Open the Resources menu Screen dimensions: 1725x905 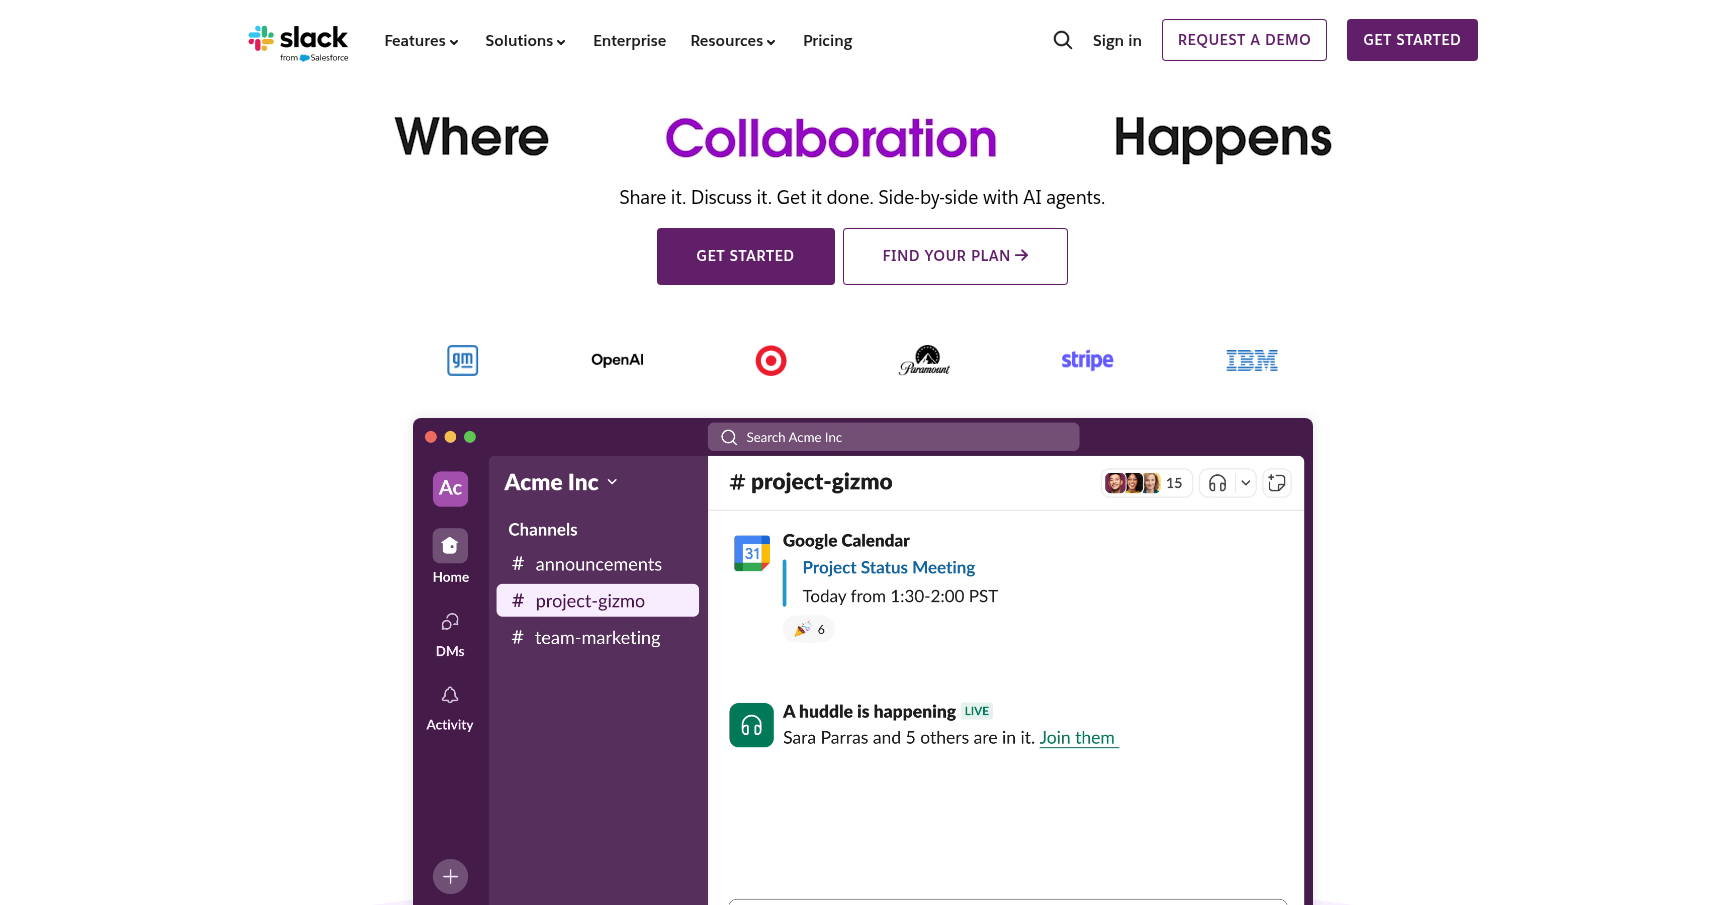(x=733, y=41)
